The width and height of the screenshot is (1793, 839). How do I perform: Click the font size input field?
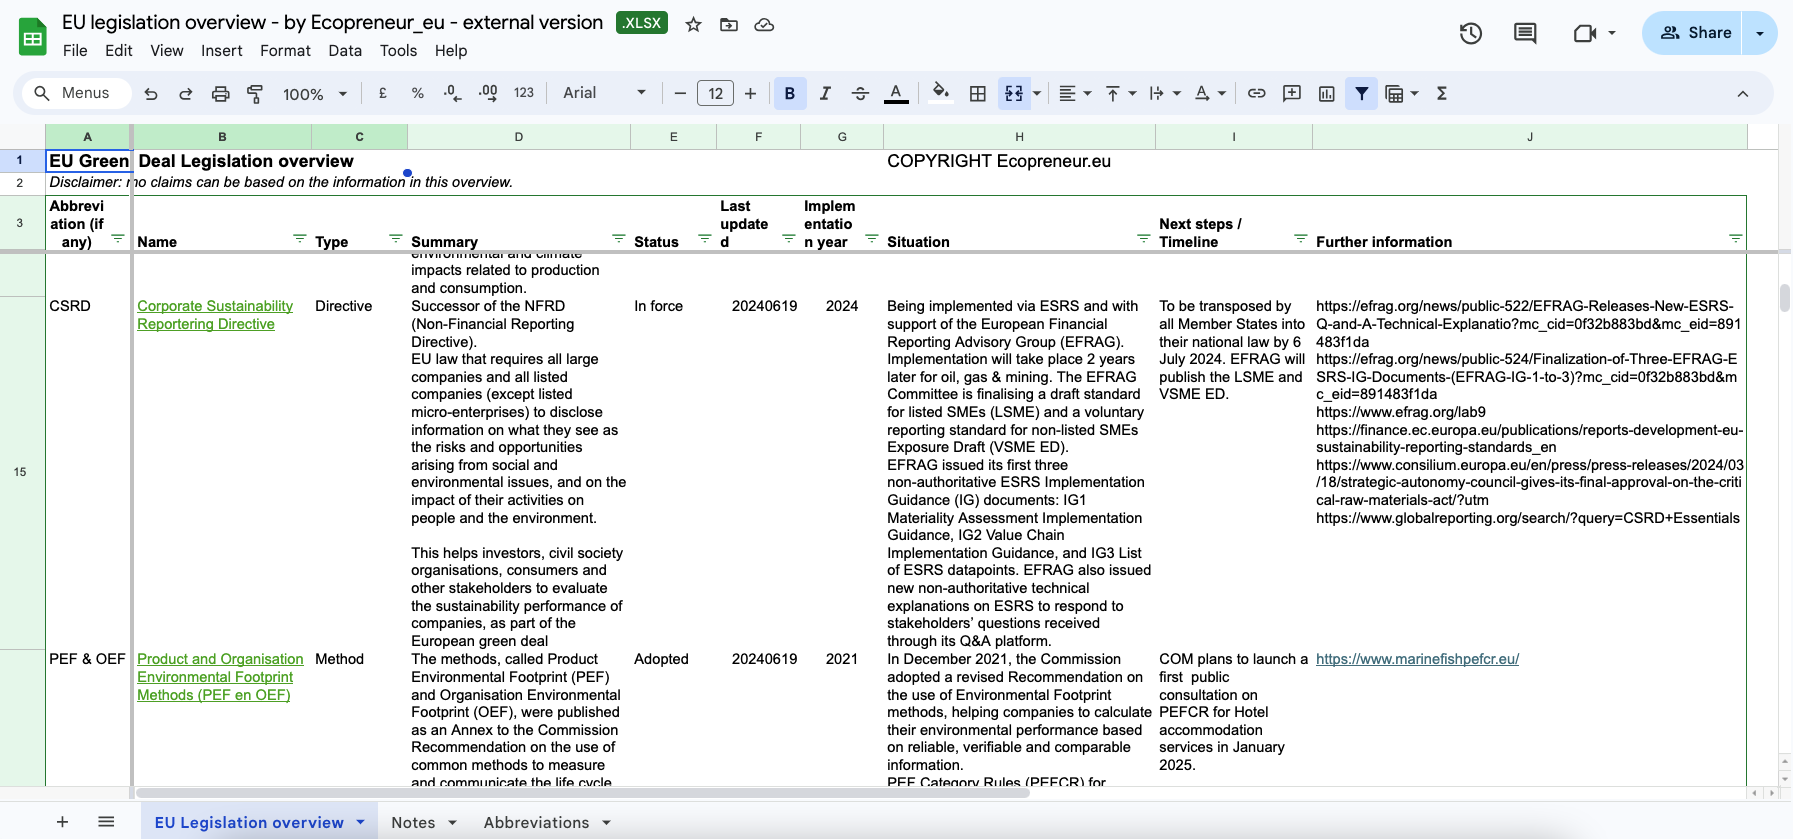pos(715,94)
